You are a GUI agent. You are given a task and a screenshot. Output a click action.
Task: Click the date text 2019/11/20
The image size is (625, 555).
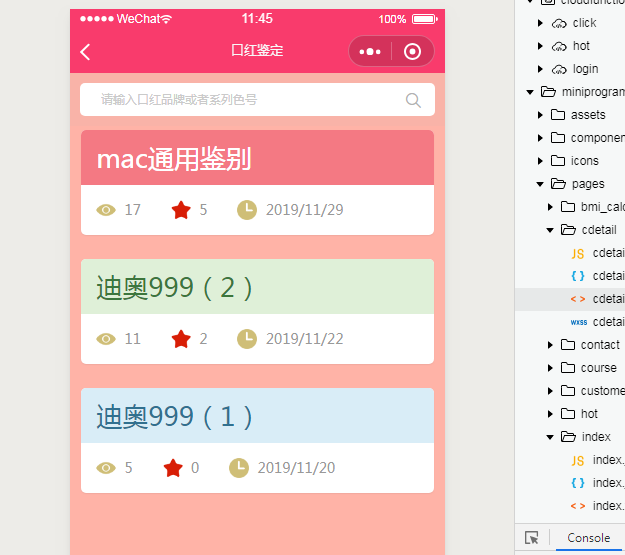coord(296,468)
